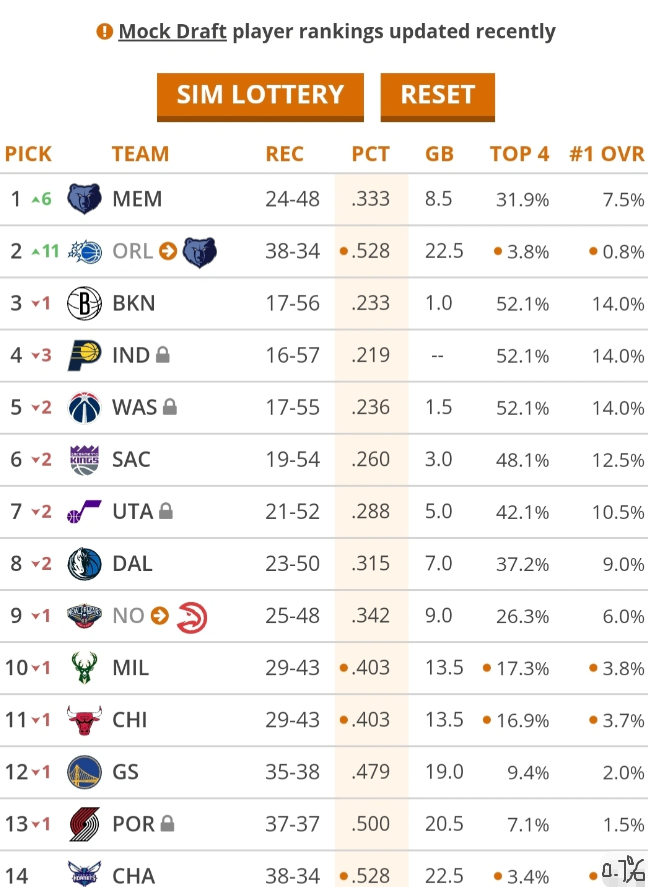Open the Mock Draft link
The image size is (648, 887).
coord(172,31)
